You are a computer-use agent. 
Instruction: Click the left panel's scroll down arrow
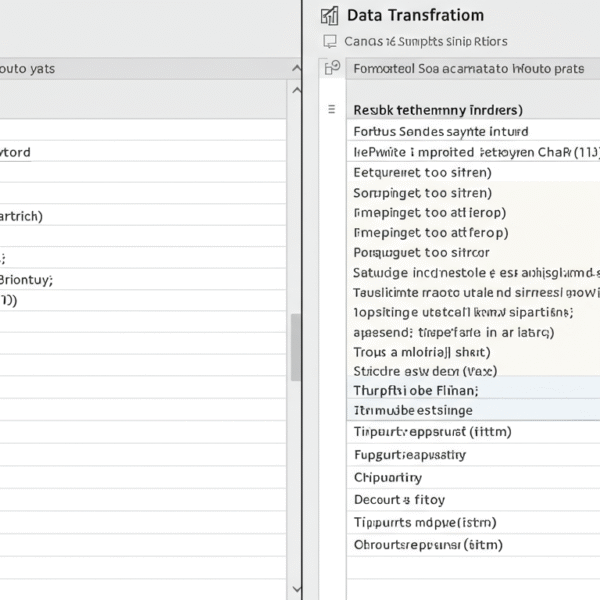click(x=295, y=590)
